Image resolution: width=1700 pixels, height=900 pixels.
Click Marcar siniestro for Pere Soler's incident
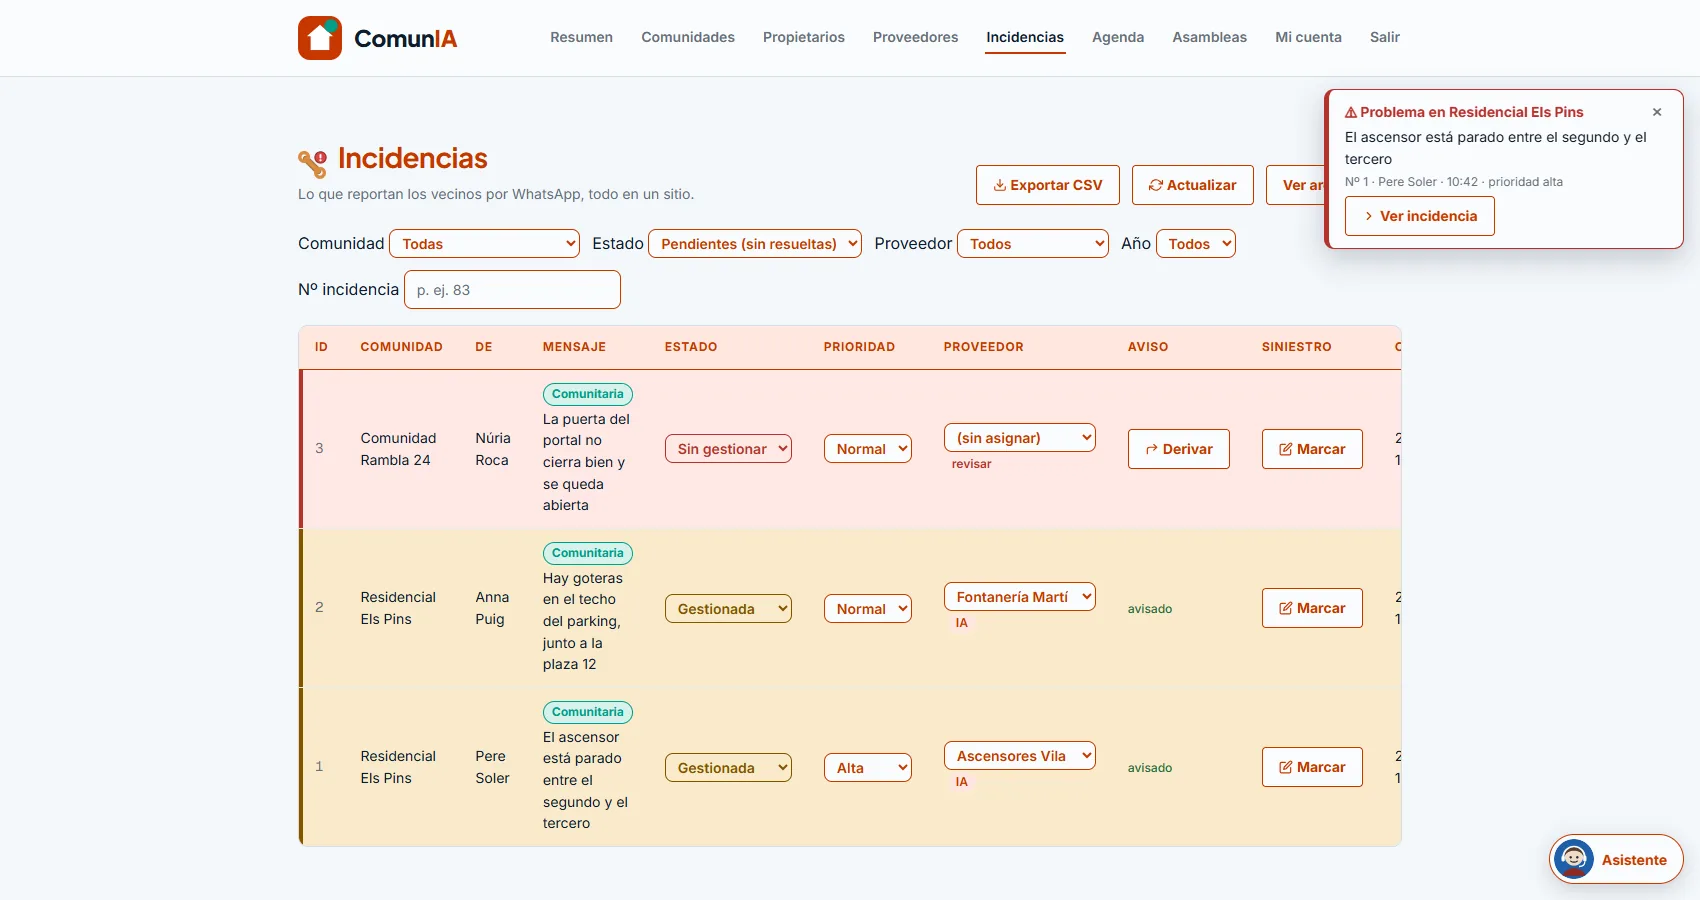point(1312,767)
